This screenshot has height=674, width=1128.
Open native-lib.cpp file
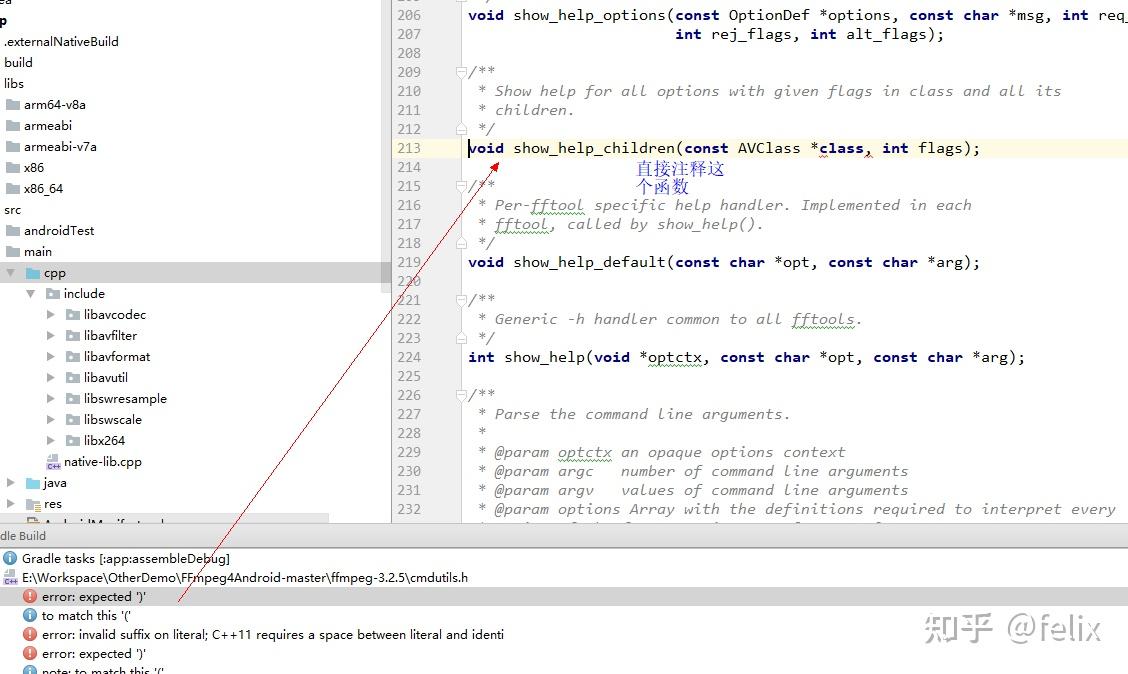pos(103,462)
